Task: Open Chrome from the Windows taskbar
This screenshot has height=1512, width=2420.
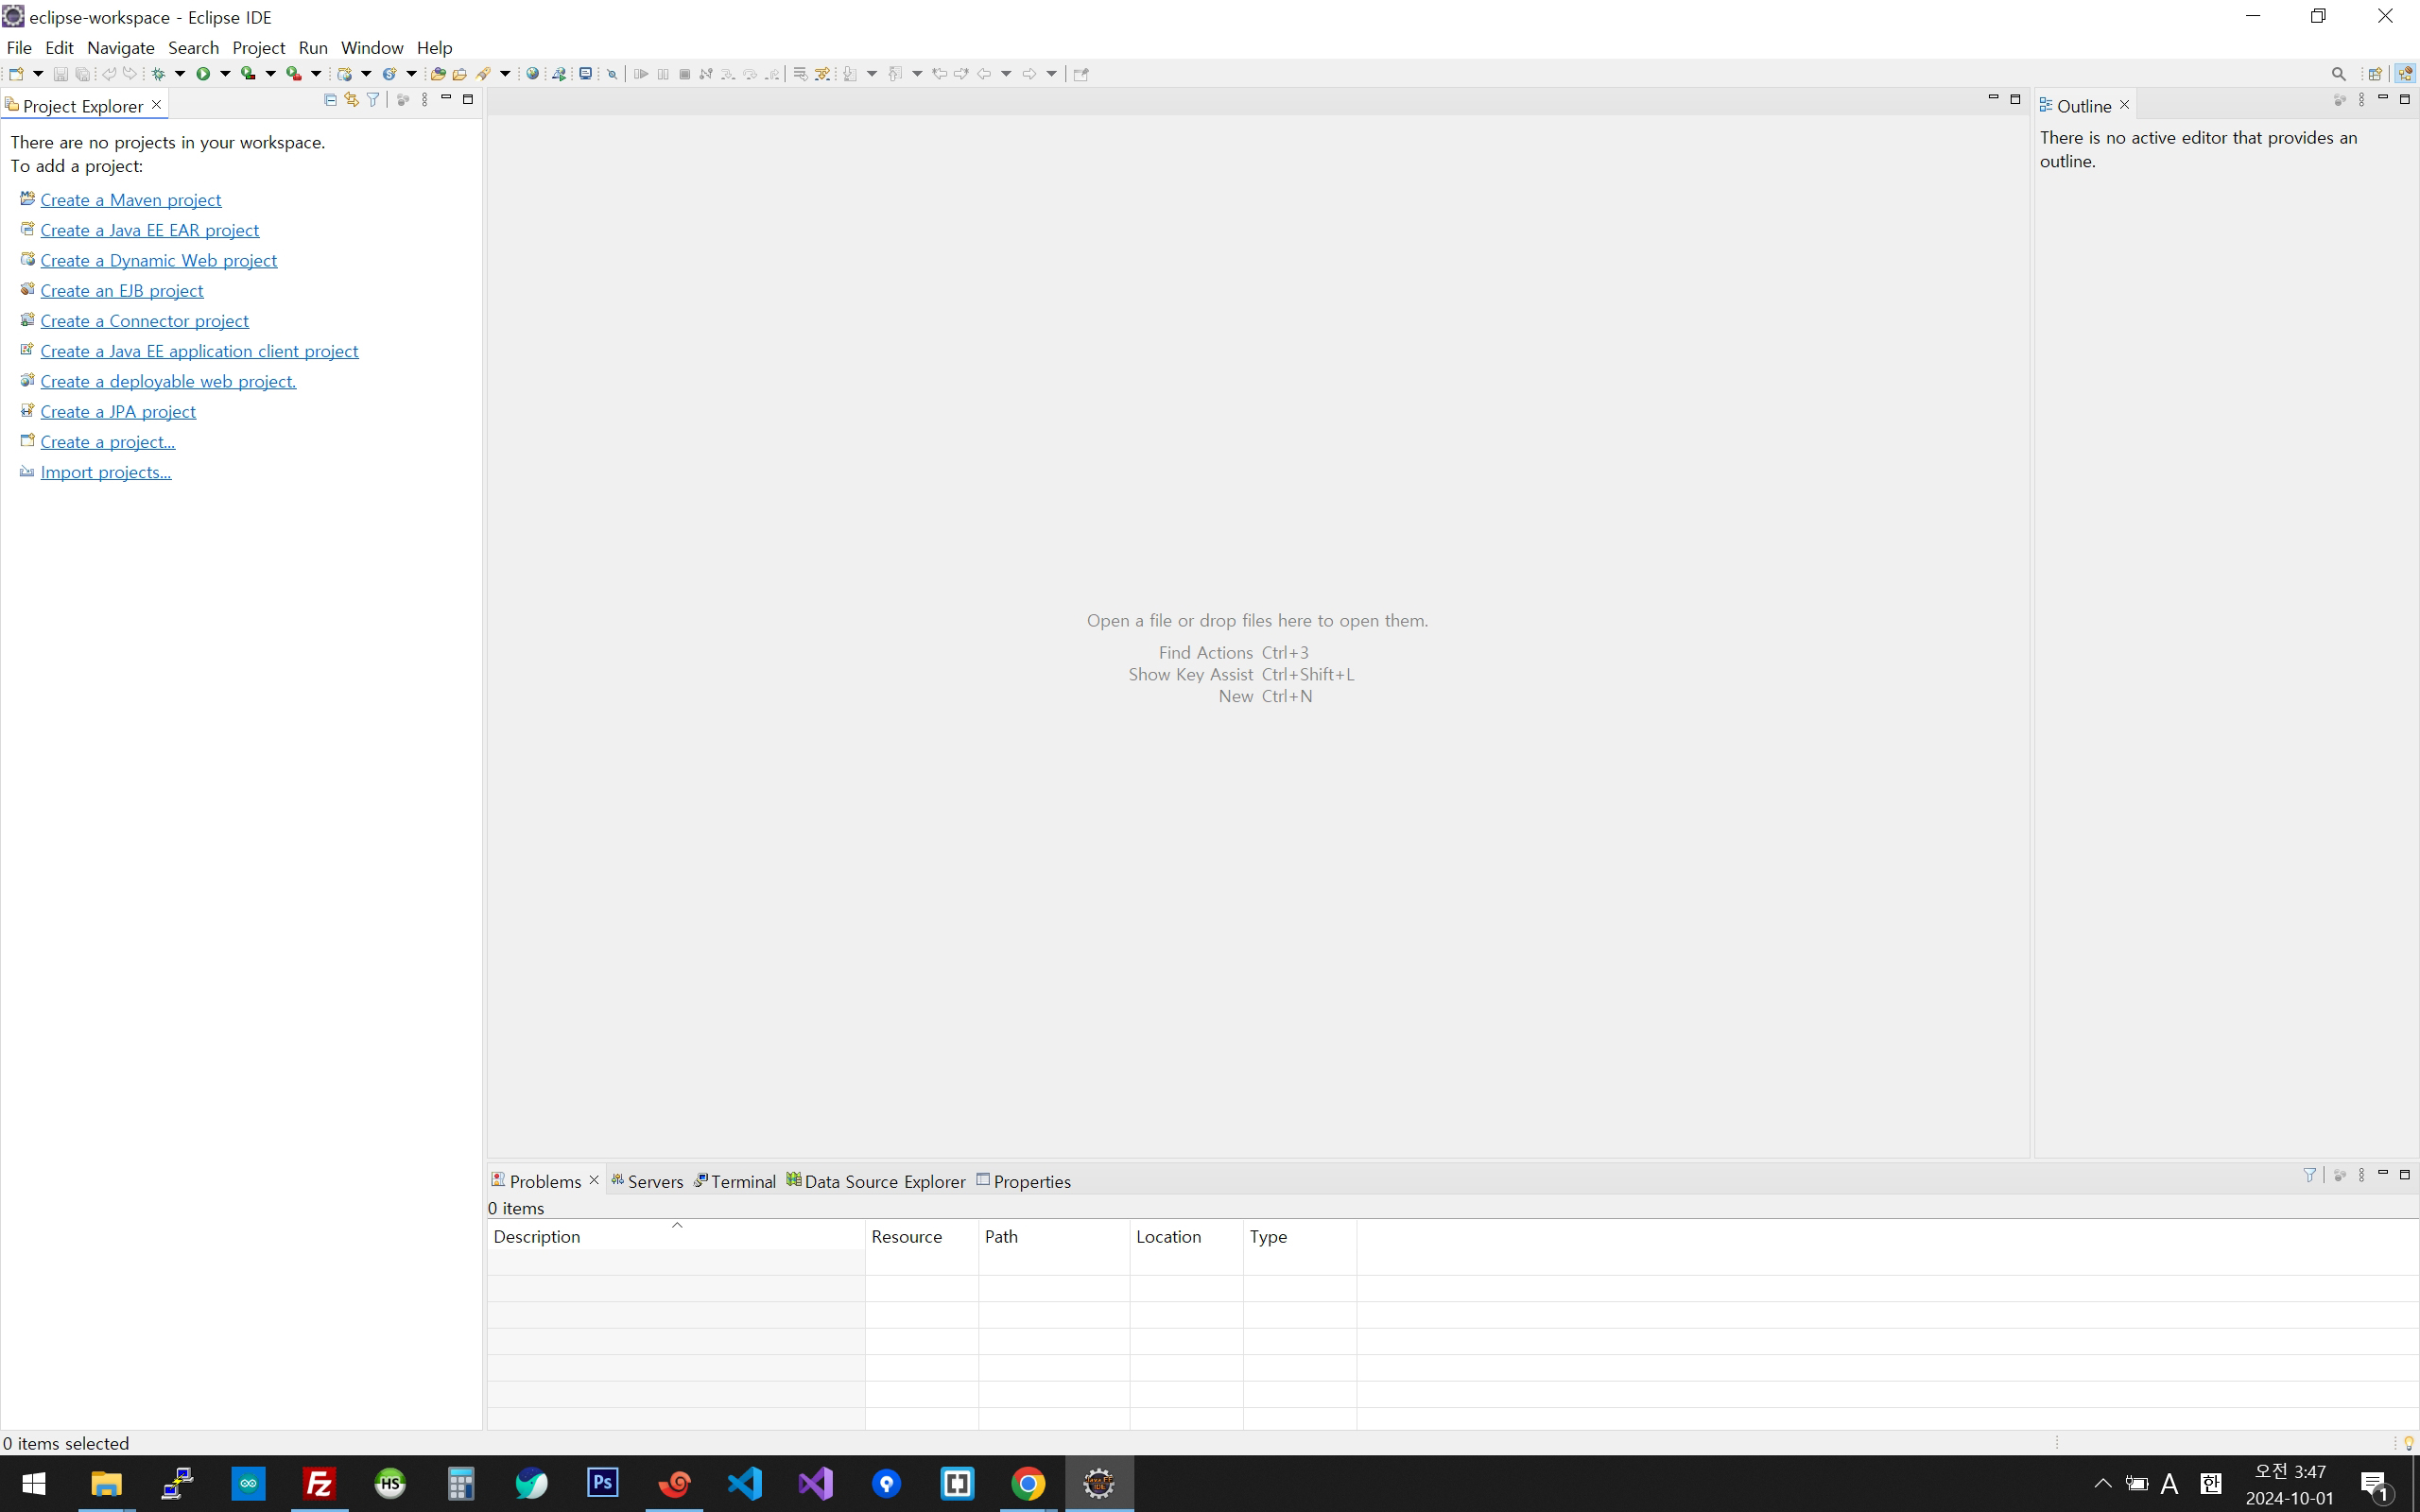Action: tap(1028, 1483)
